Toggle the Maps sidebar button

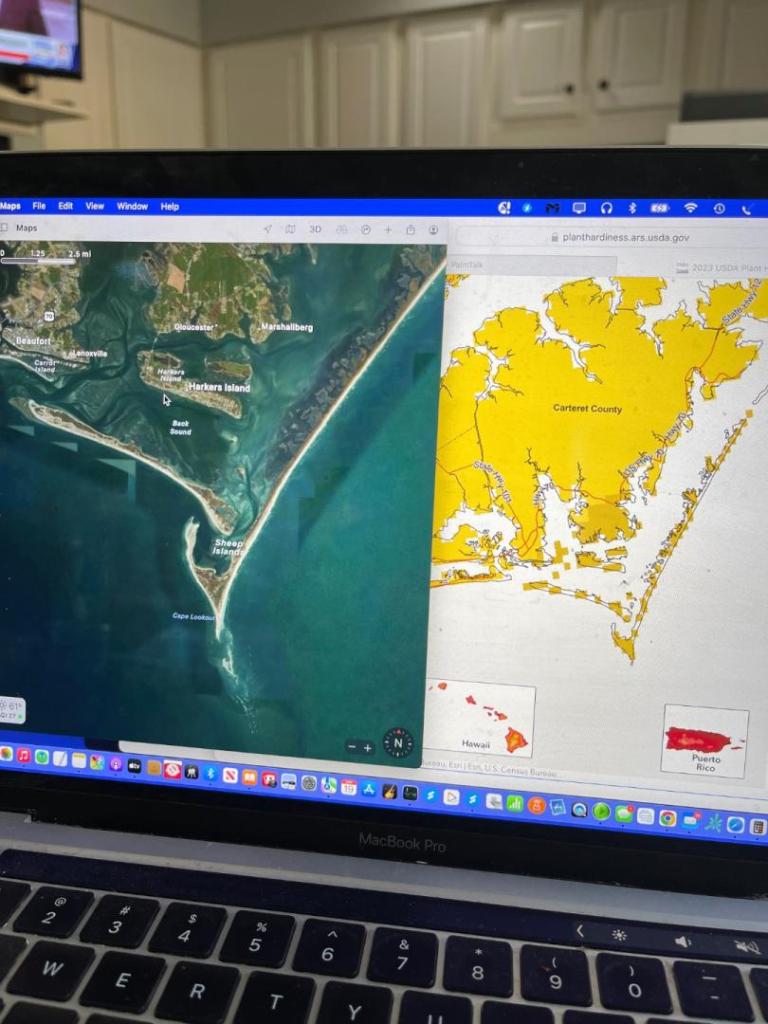4,227
